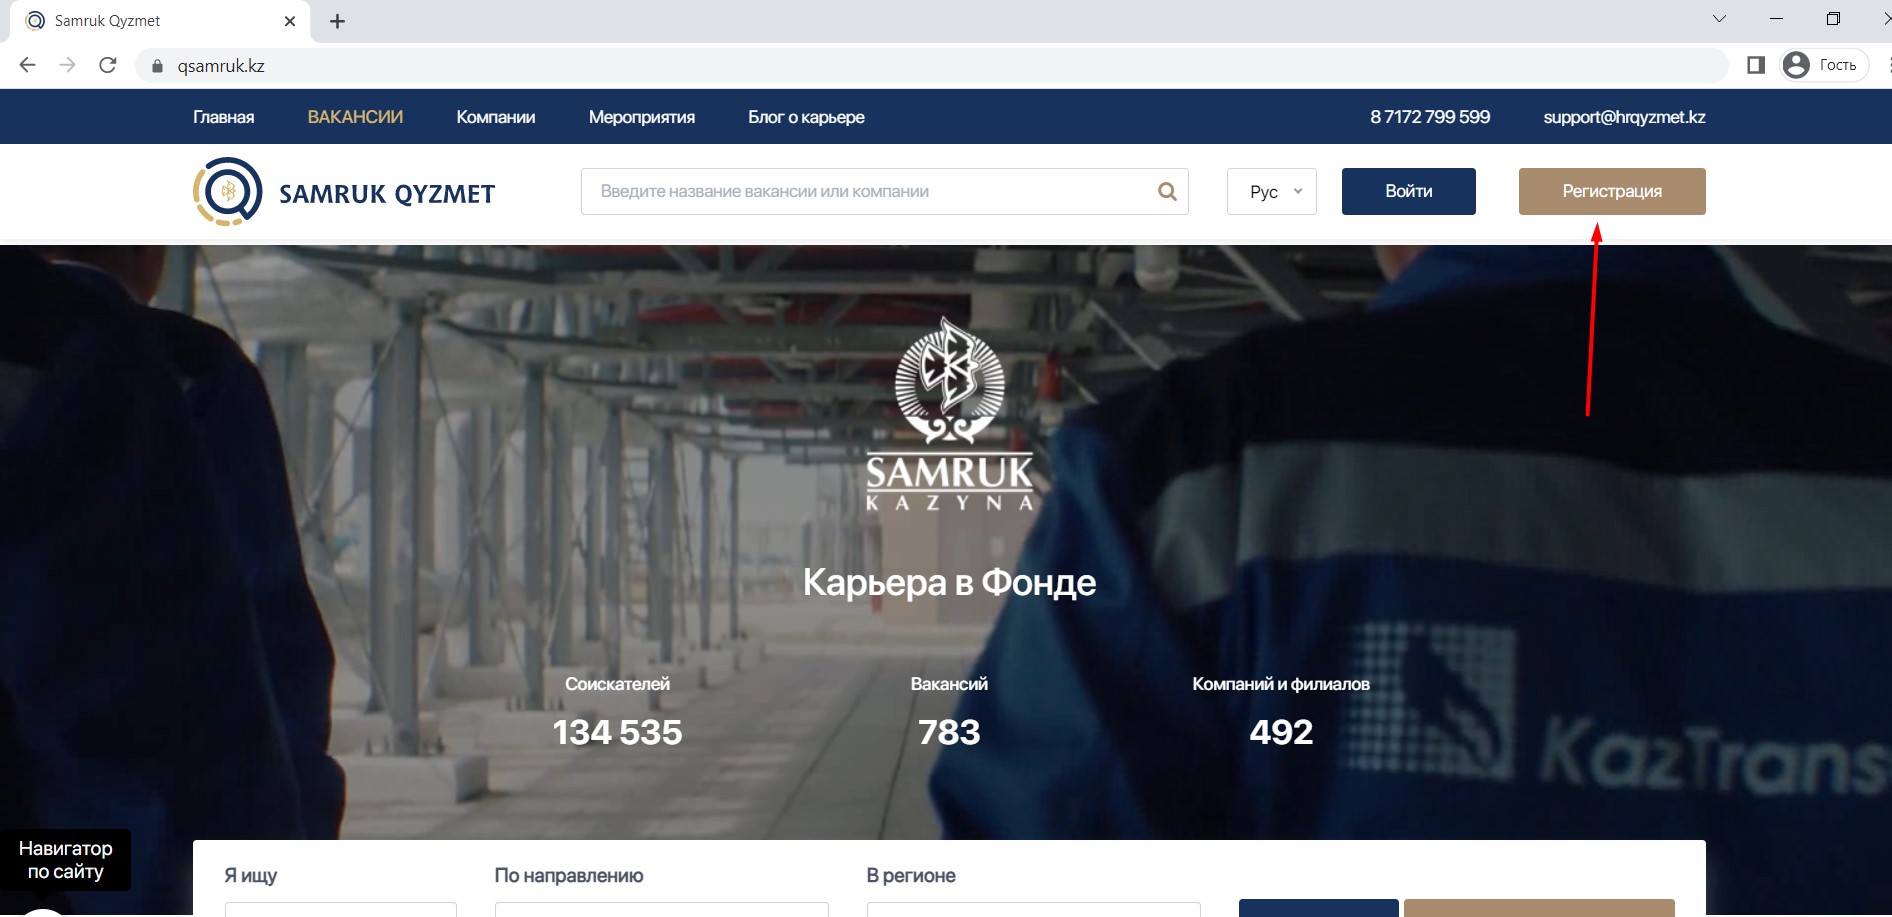
Task: Toggle the browser side panel icon
Action: click(x=1756, y=65)
